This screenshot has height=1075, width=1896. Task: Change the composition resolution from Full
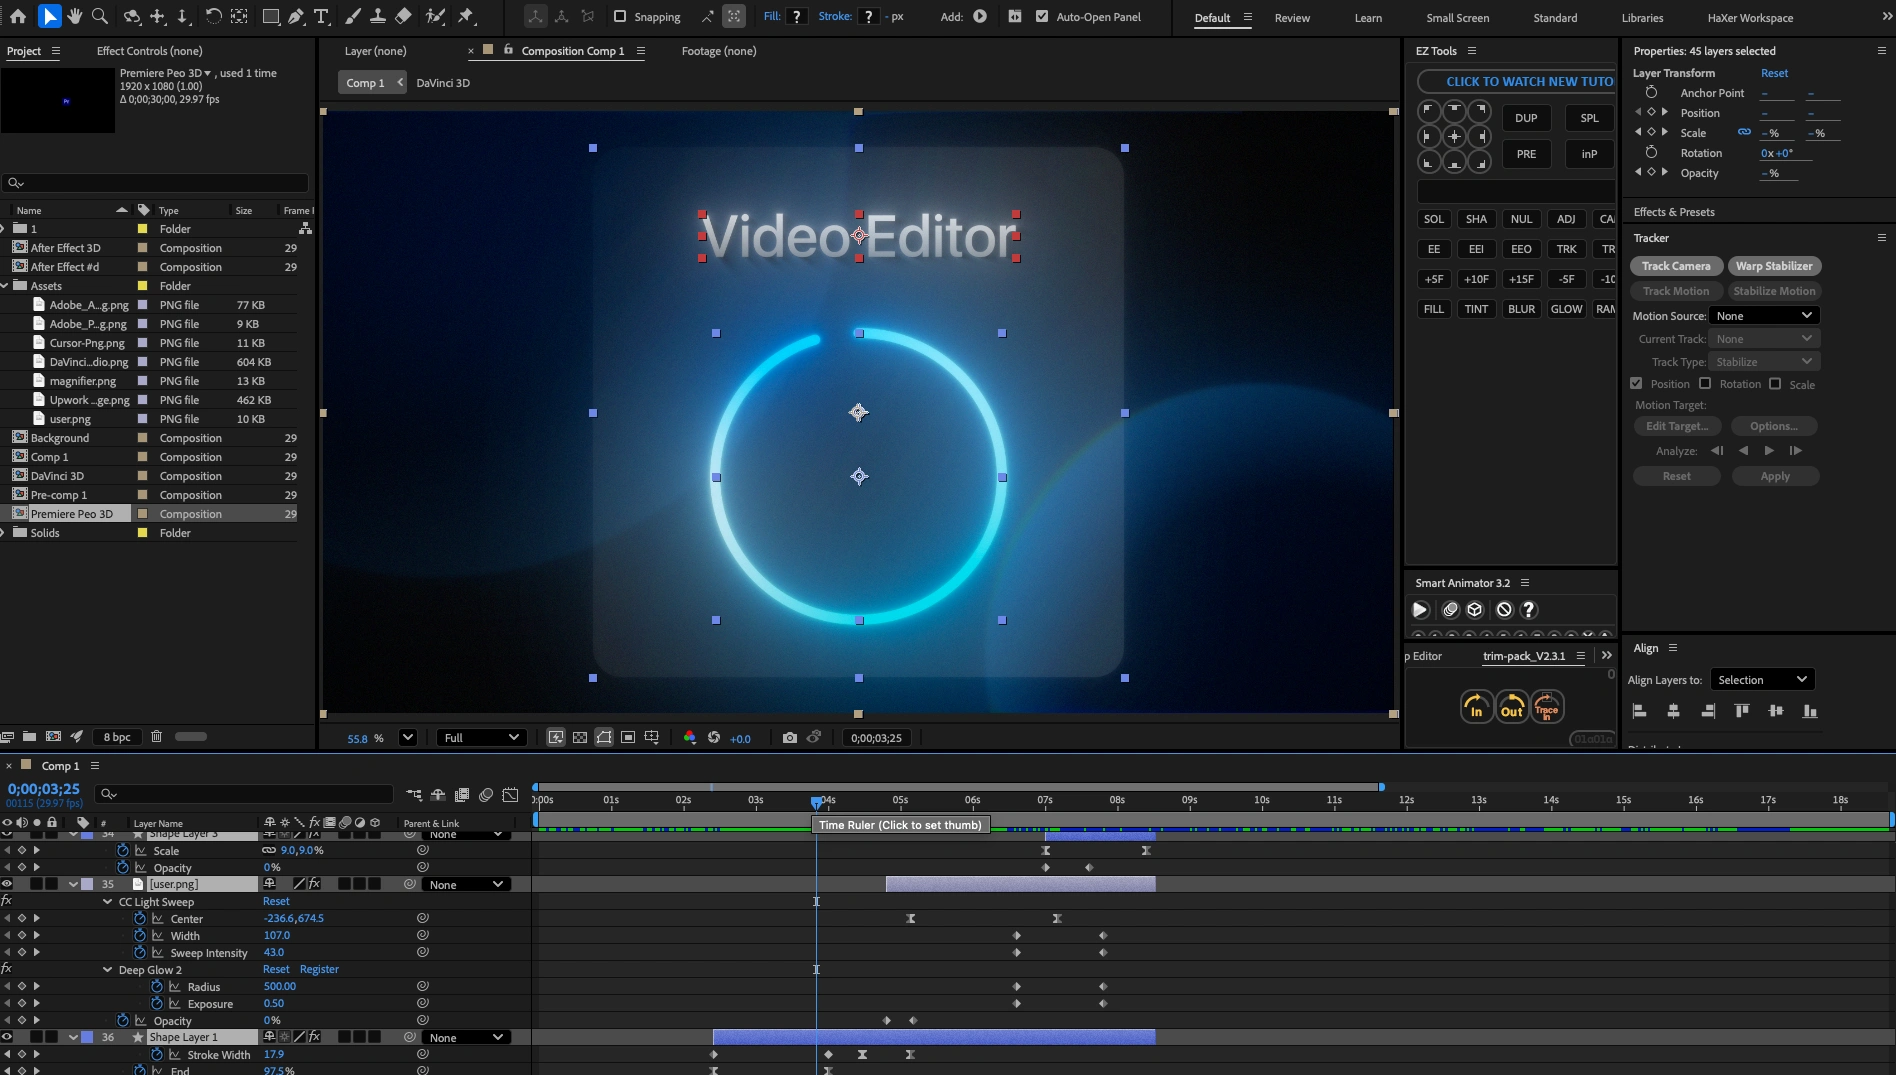point(482,738)
